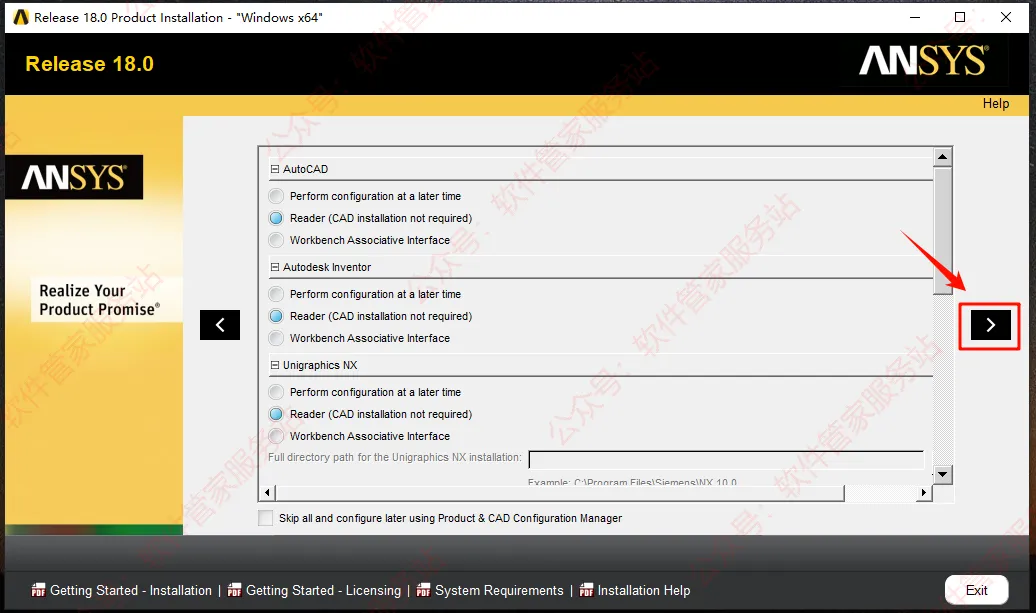Screen dimensions: 1036x613
Task: Select Inventor Workbench Associative Interface
Action: tap(276, 338)
